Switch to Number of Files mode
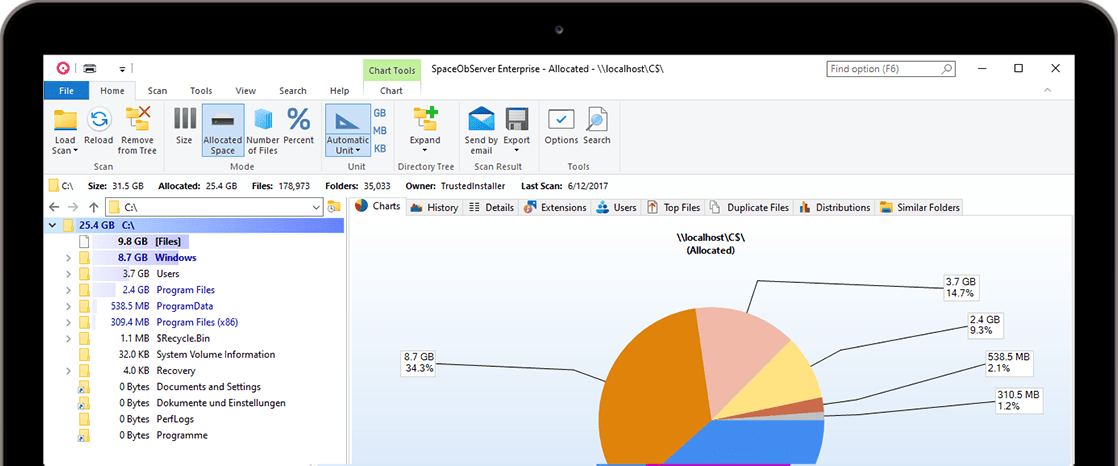Image resolution: width=1118 pixels, height=466 pixels. 263,130
